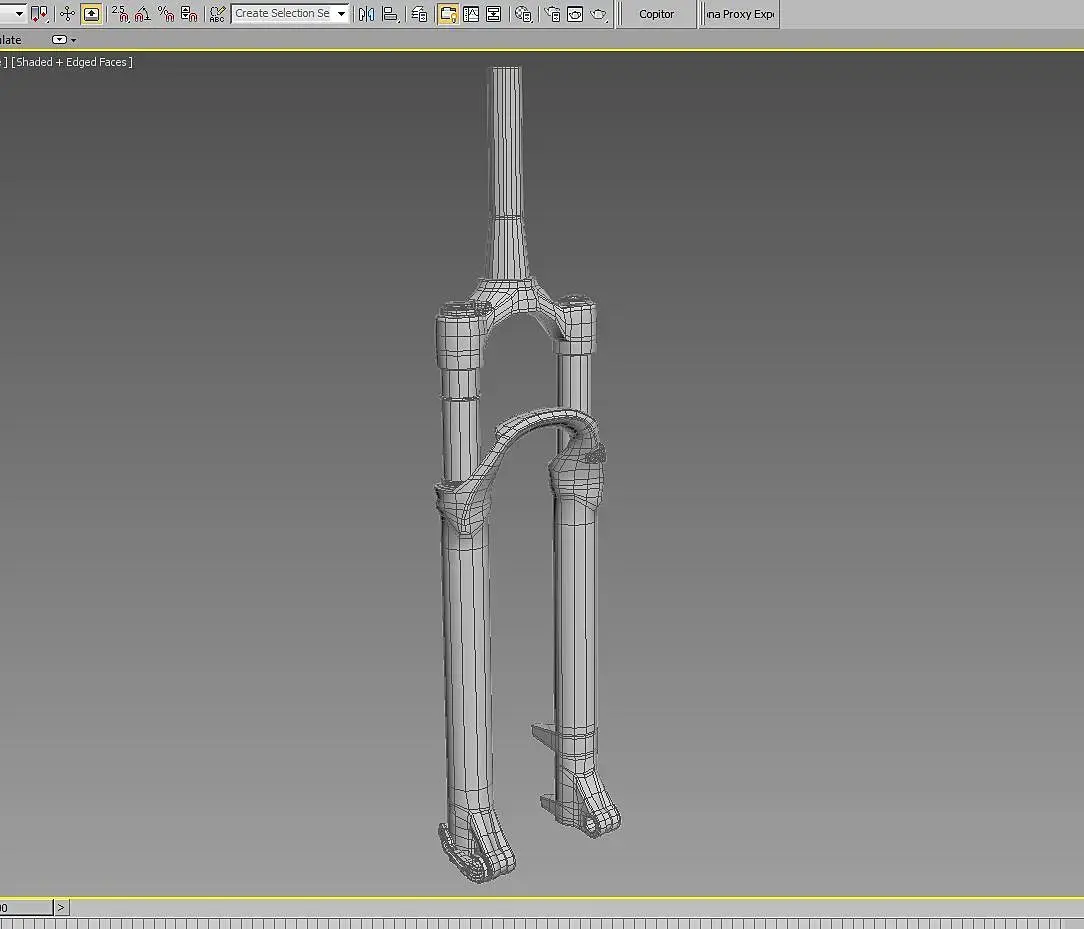Toggle the 2.5D Snaps button

click(120, 14)
